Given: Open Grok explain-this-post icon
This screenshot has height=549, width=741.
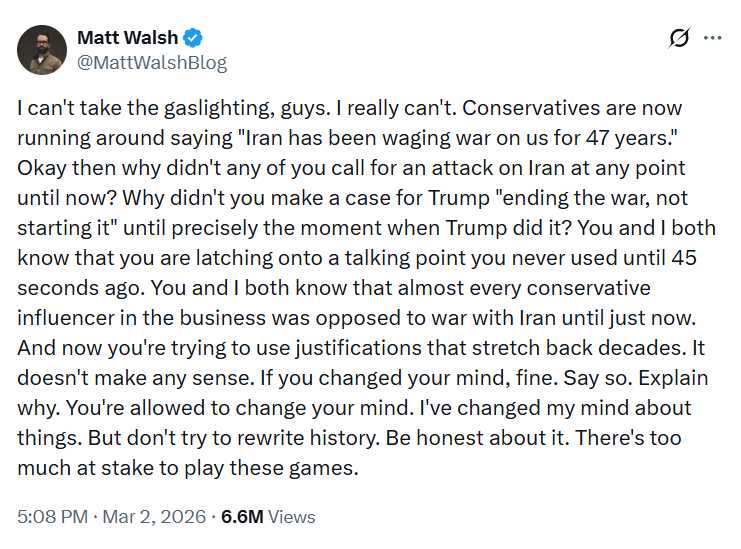Looking at the screenshot, I should coord(679,38).
